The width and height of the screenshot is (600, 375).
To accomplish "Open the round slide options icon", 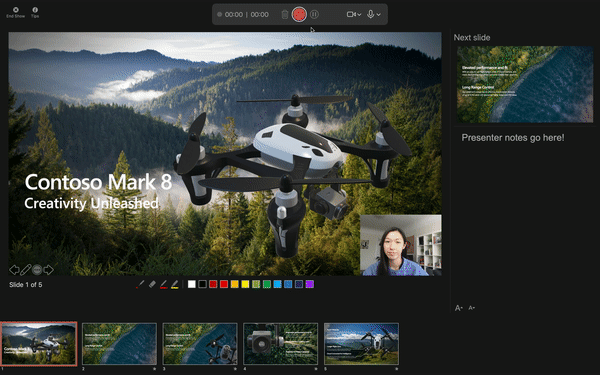I will pos(37,270).
